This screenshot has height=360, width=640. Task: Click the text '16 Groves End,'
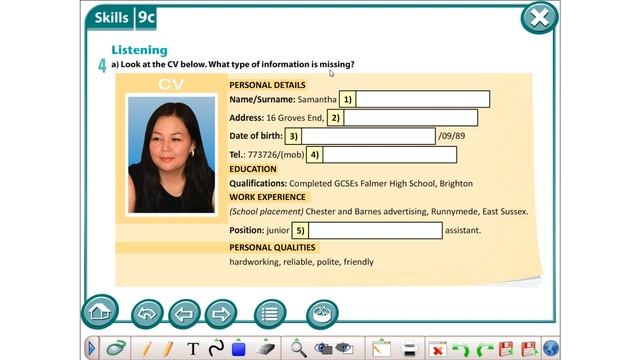pos(295,118)
